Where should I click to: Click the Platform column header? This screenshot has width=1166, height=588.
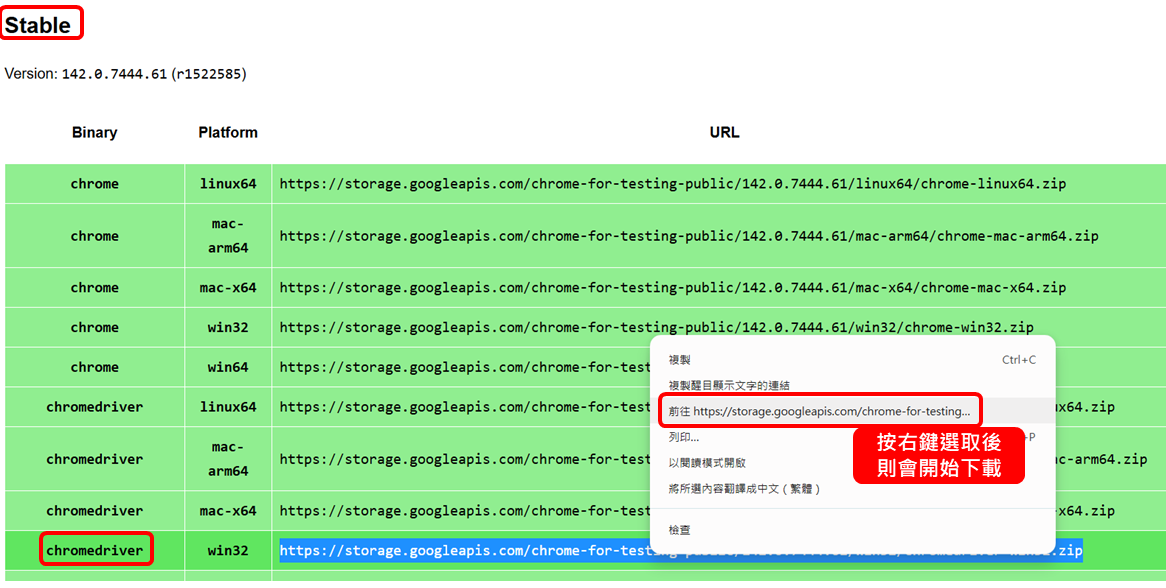tap(228, 133)
